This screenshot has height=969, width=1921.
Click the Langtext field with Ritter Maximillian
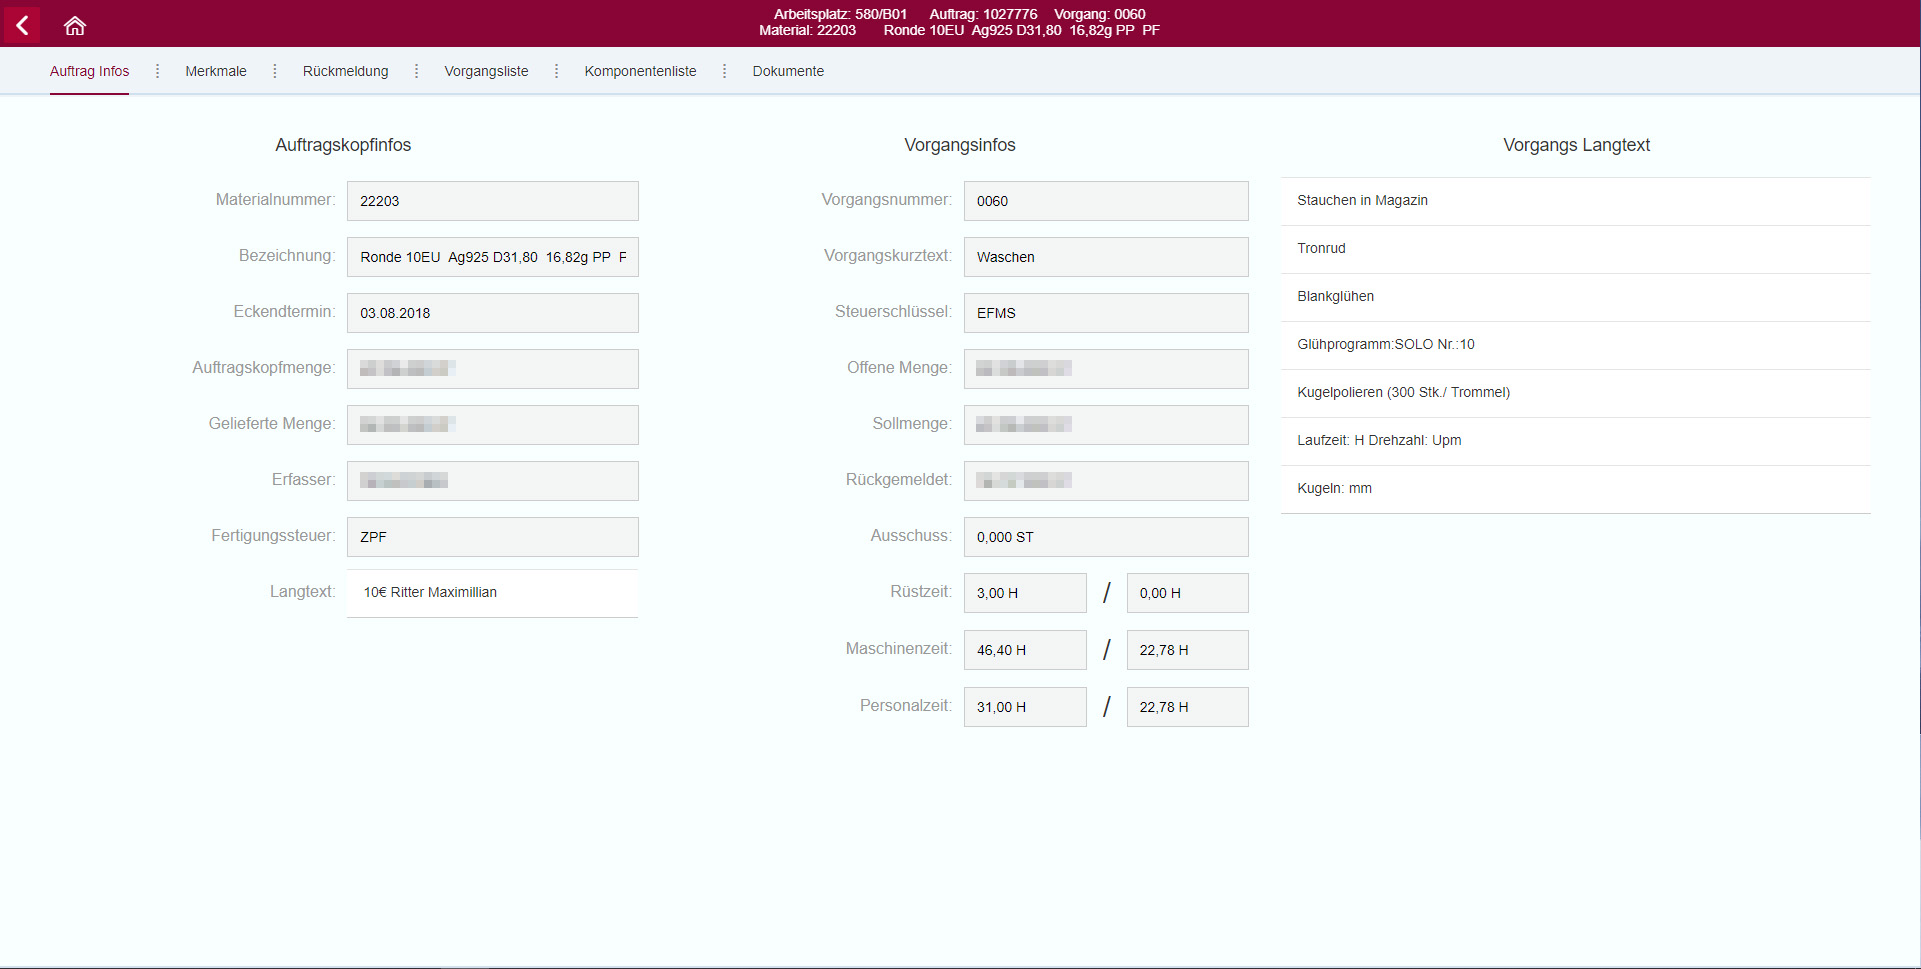pyautogui.click(x=491, y=592)
